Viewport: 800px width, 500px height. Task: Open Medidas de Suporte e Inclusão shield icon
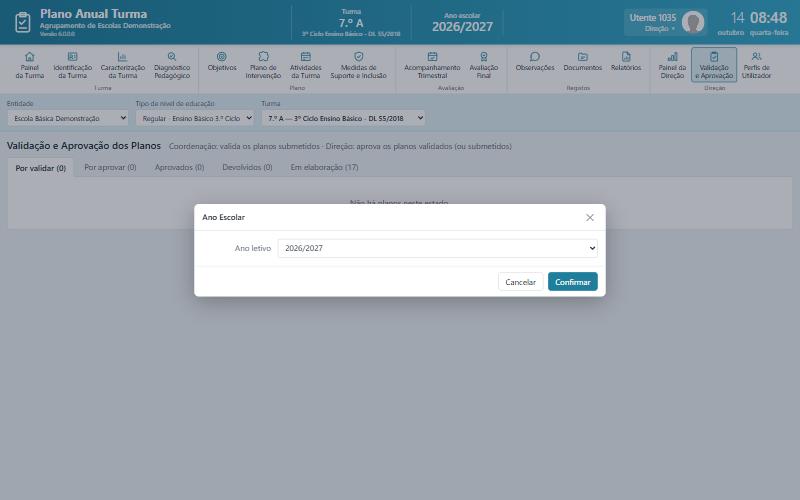click(x=359, y=57)
